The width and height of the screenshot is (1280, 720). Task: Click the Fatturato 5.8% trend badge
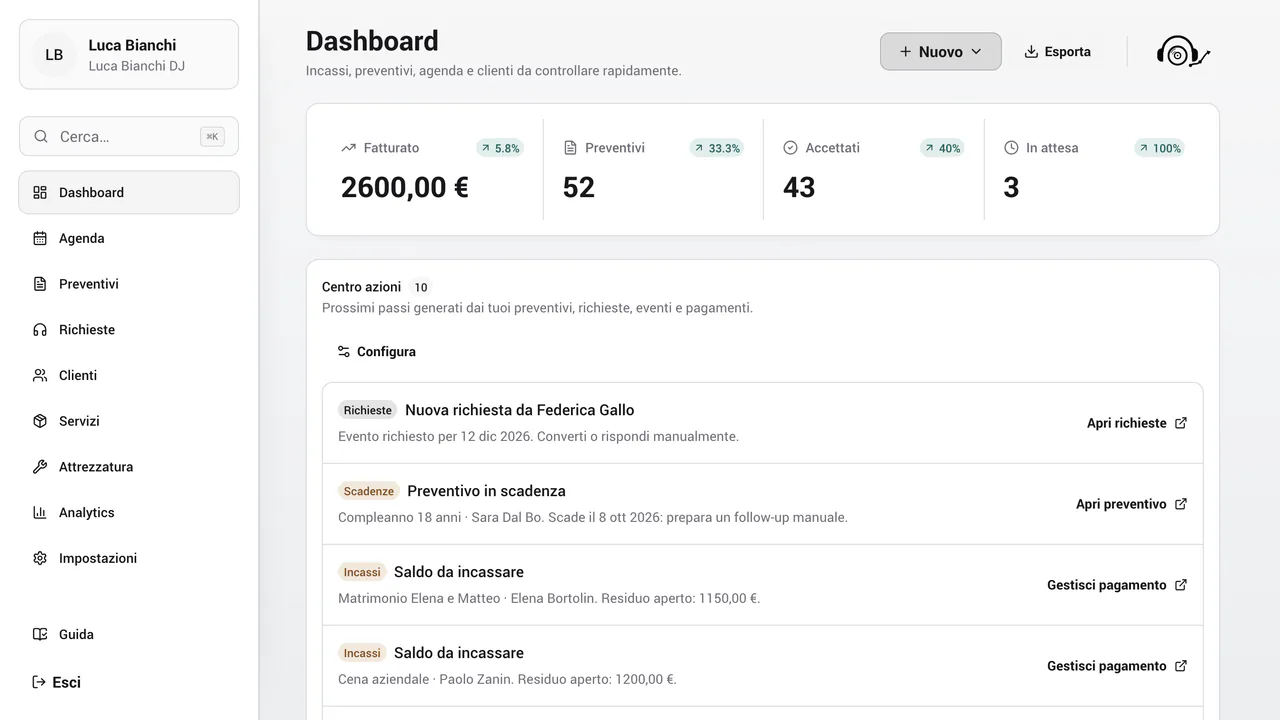(x=500, y=148)
